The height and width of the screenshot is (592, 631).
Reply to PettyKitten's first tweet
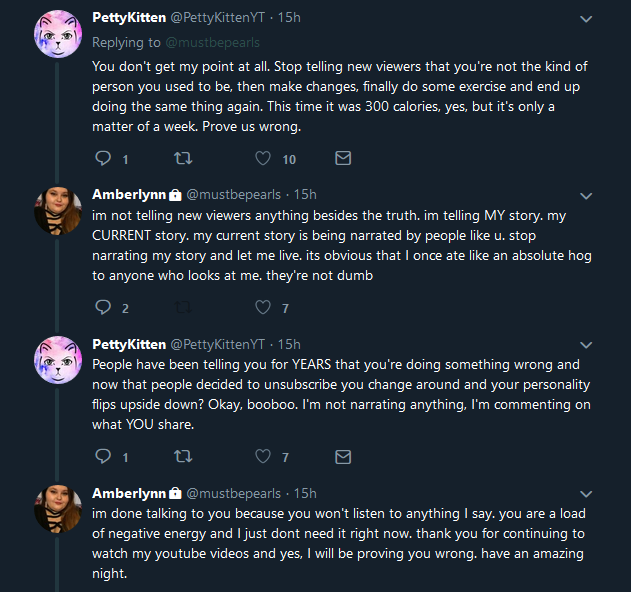(x=103, y=158)
